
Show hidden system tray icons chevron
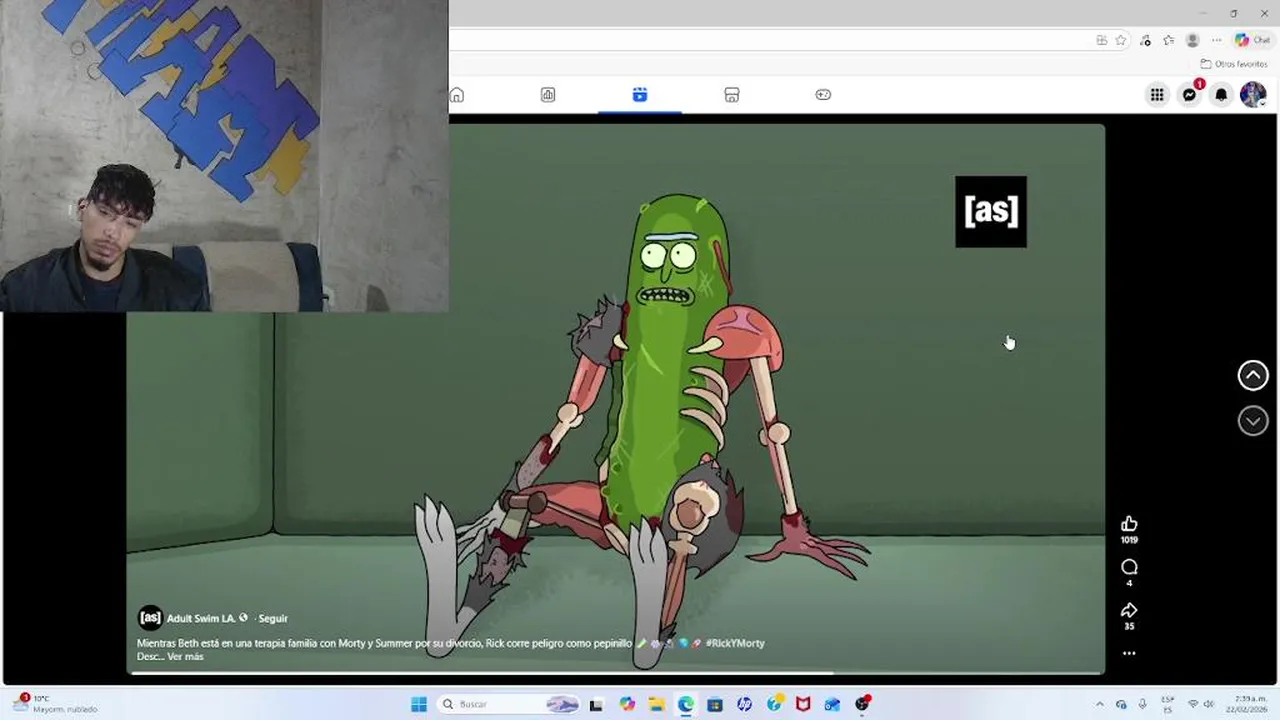coord(1100,704)
